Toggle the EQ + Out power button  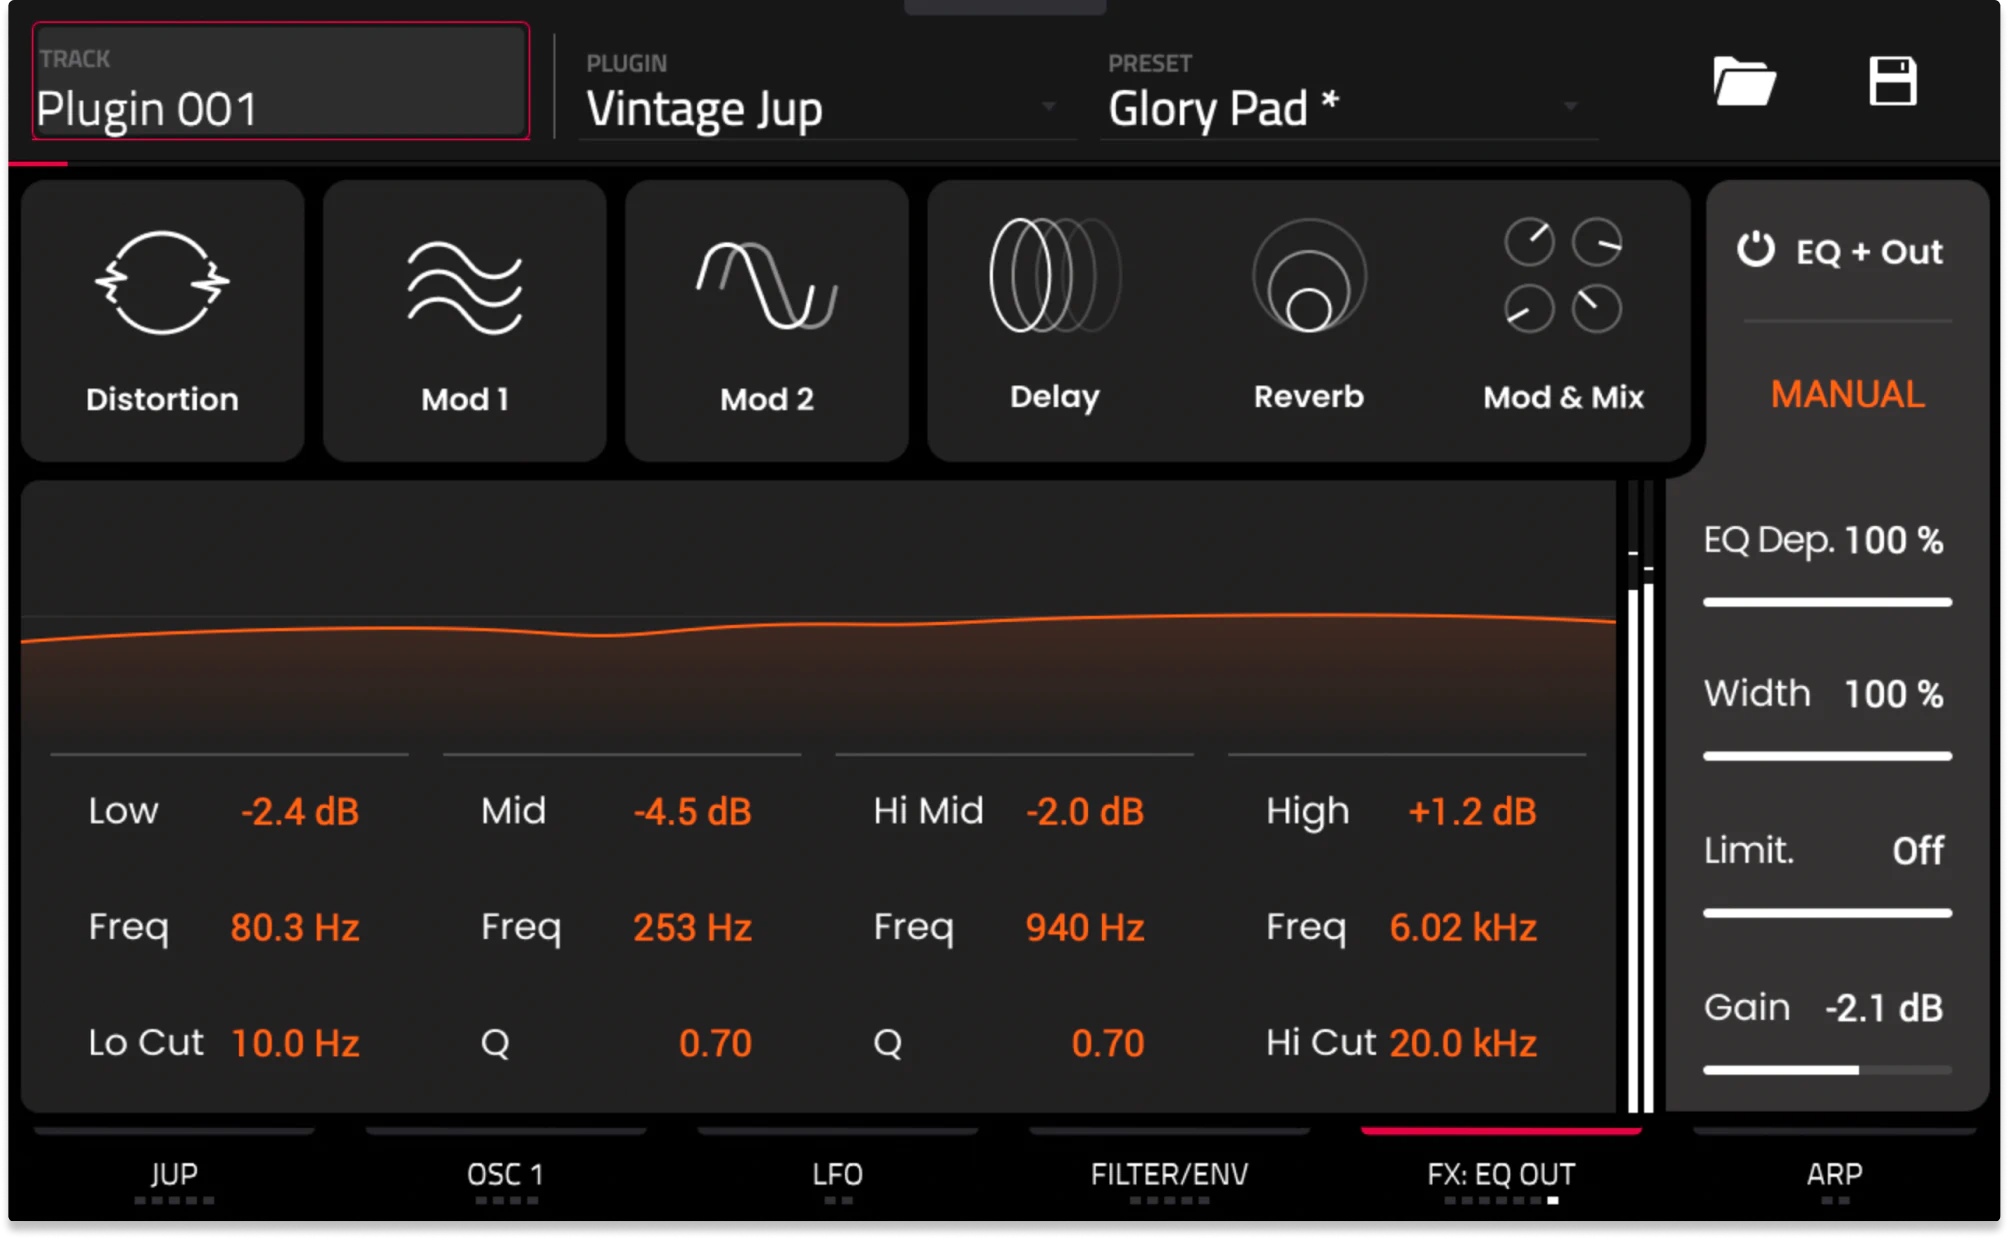pyautogui.click(x=1756, y=250)
